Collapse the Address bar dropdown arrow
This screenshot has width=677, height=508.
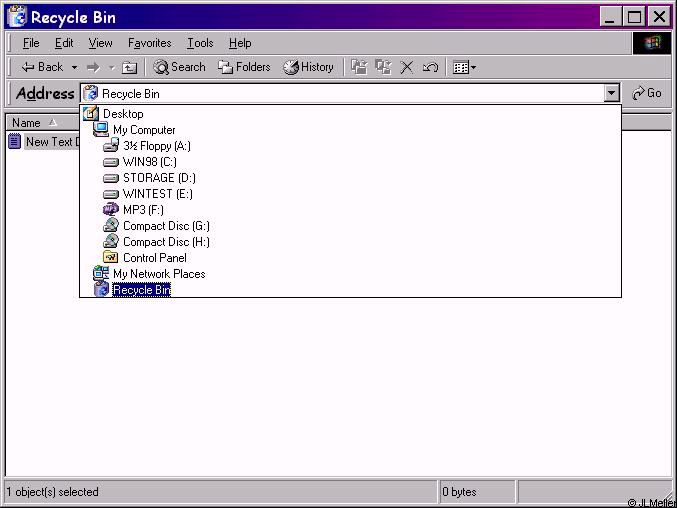click(611, 93)
